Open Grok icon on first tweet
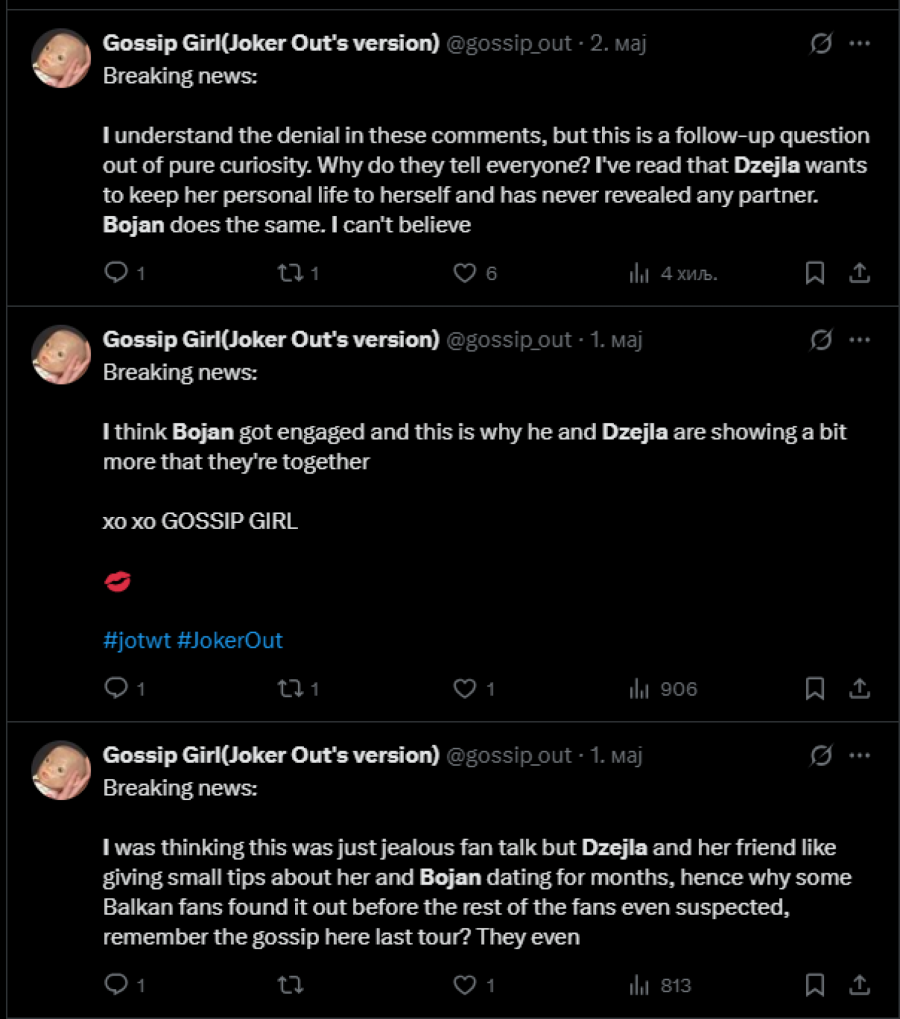Viewport: 900px width, 1019px height. 820,44
